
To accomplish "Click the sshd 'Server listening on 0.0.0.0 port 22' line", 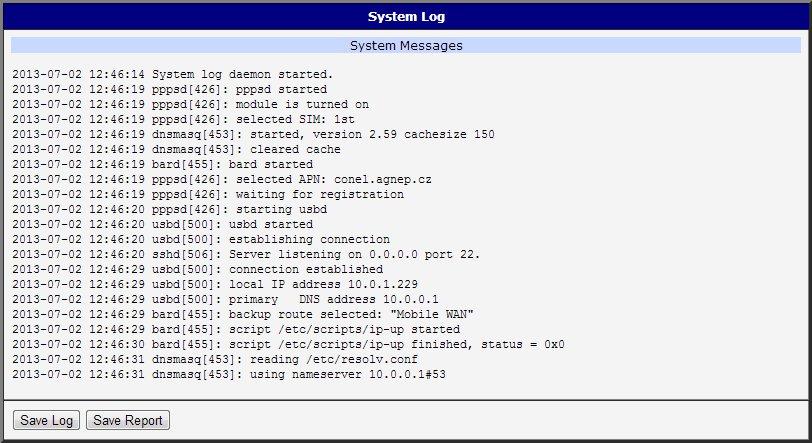I will tap(246, 255).
